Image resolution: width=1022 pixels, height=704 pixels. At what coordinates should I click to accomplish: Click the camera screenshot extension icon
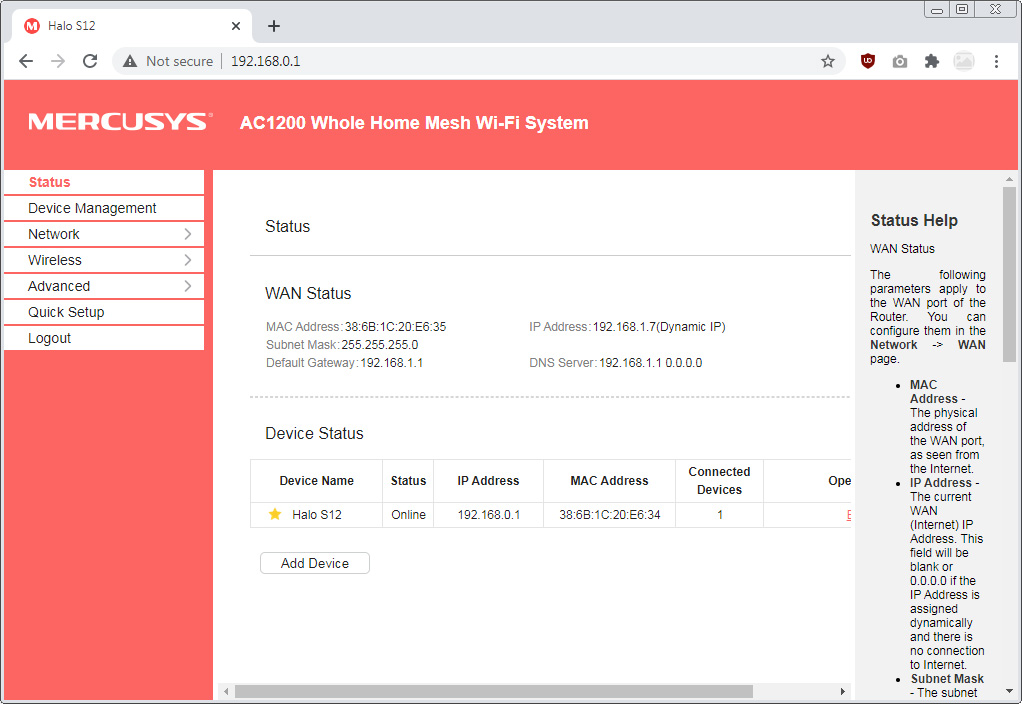point(899,61)
